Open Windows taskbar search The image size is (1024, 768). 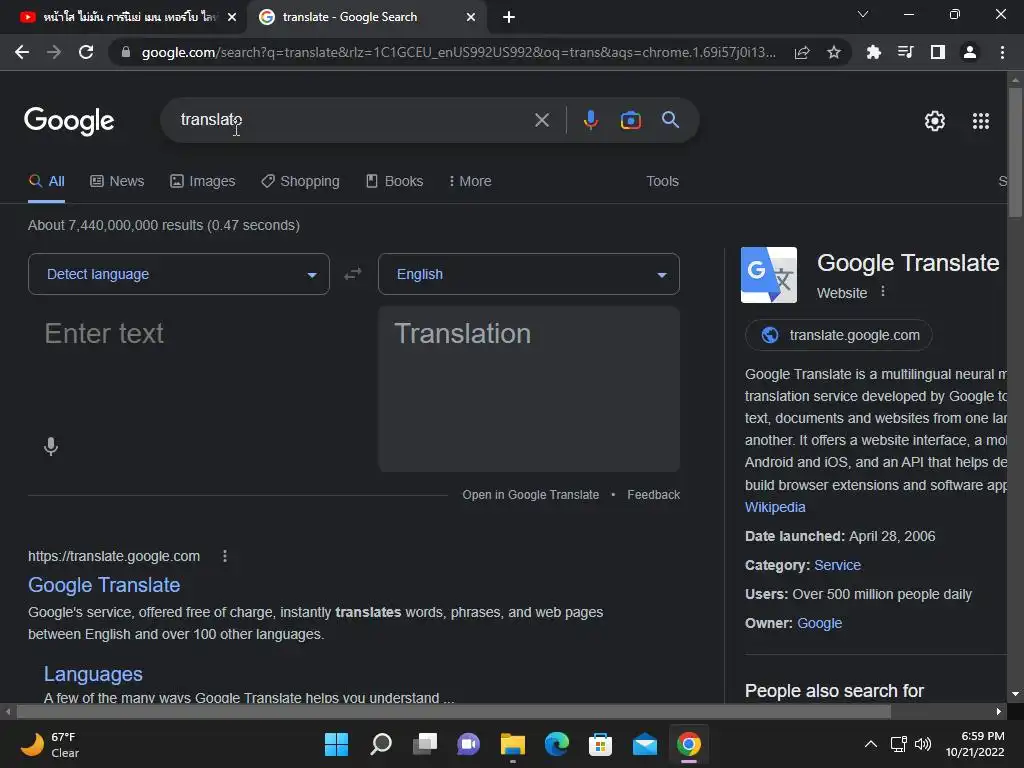click(x=381, y=744)
